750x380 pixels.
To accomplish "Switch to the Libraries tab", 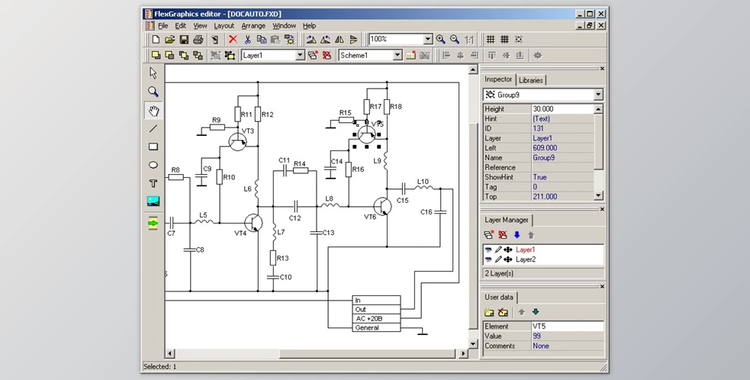I will 531,80.
